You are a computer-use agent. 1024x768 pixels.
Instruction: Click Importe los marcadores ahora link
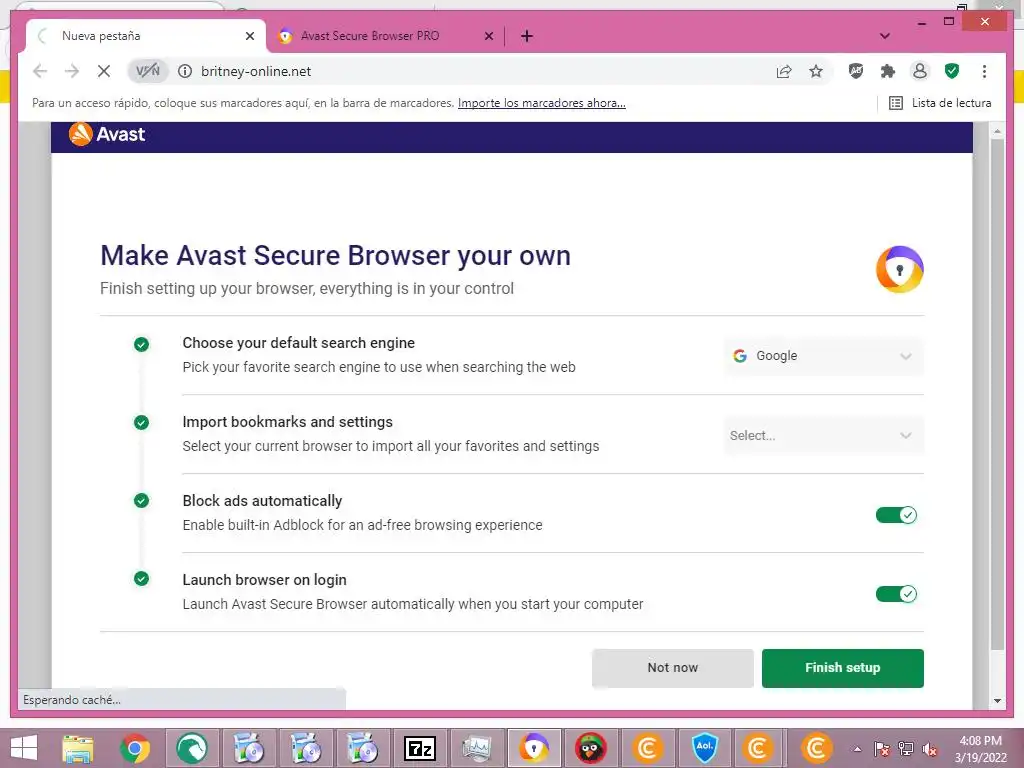[541, 103]
